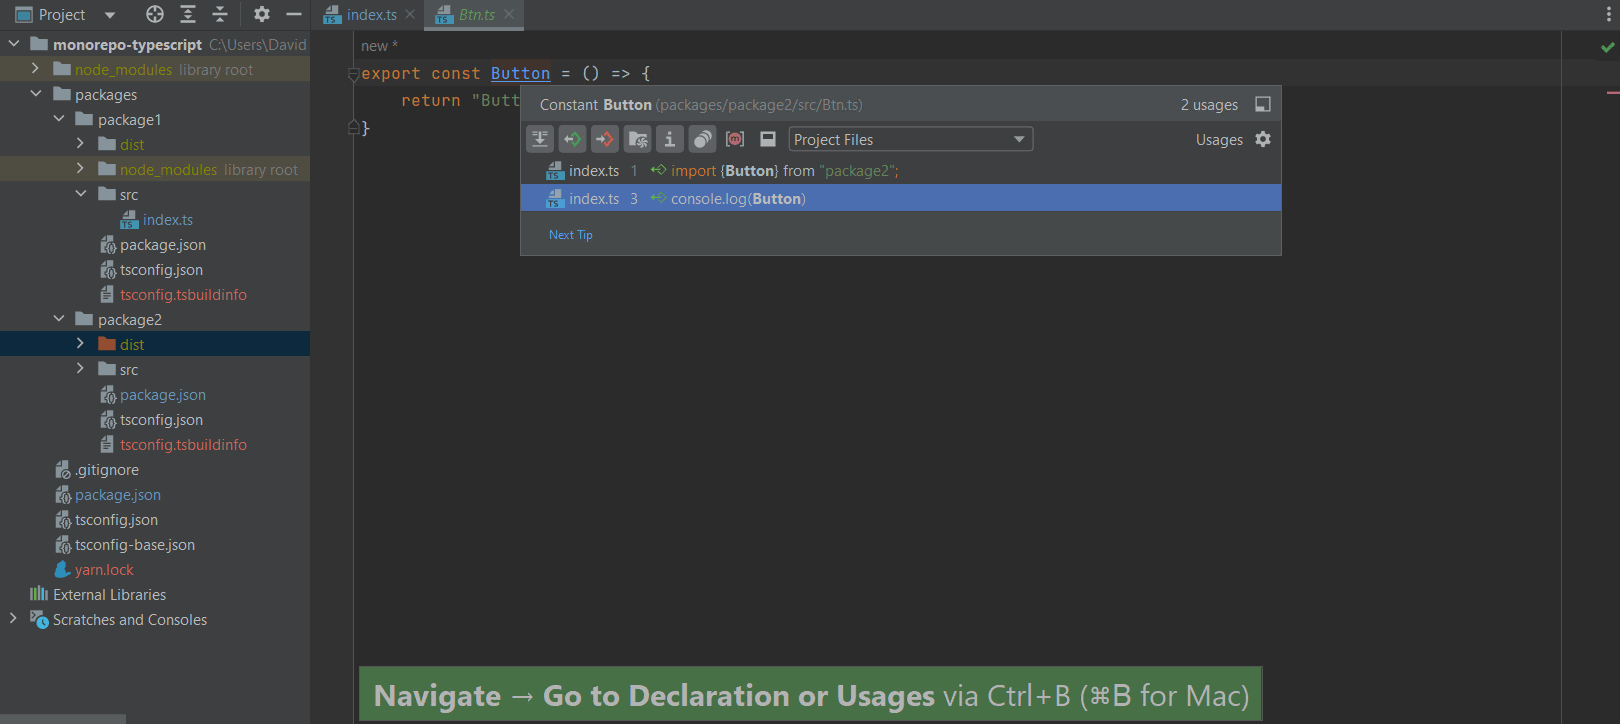1620x724 pixels.
Task: Close the Btn.ts editor tab
Action: coord(509,14)
